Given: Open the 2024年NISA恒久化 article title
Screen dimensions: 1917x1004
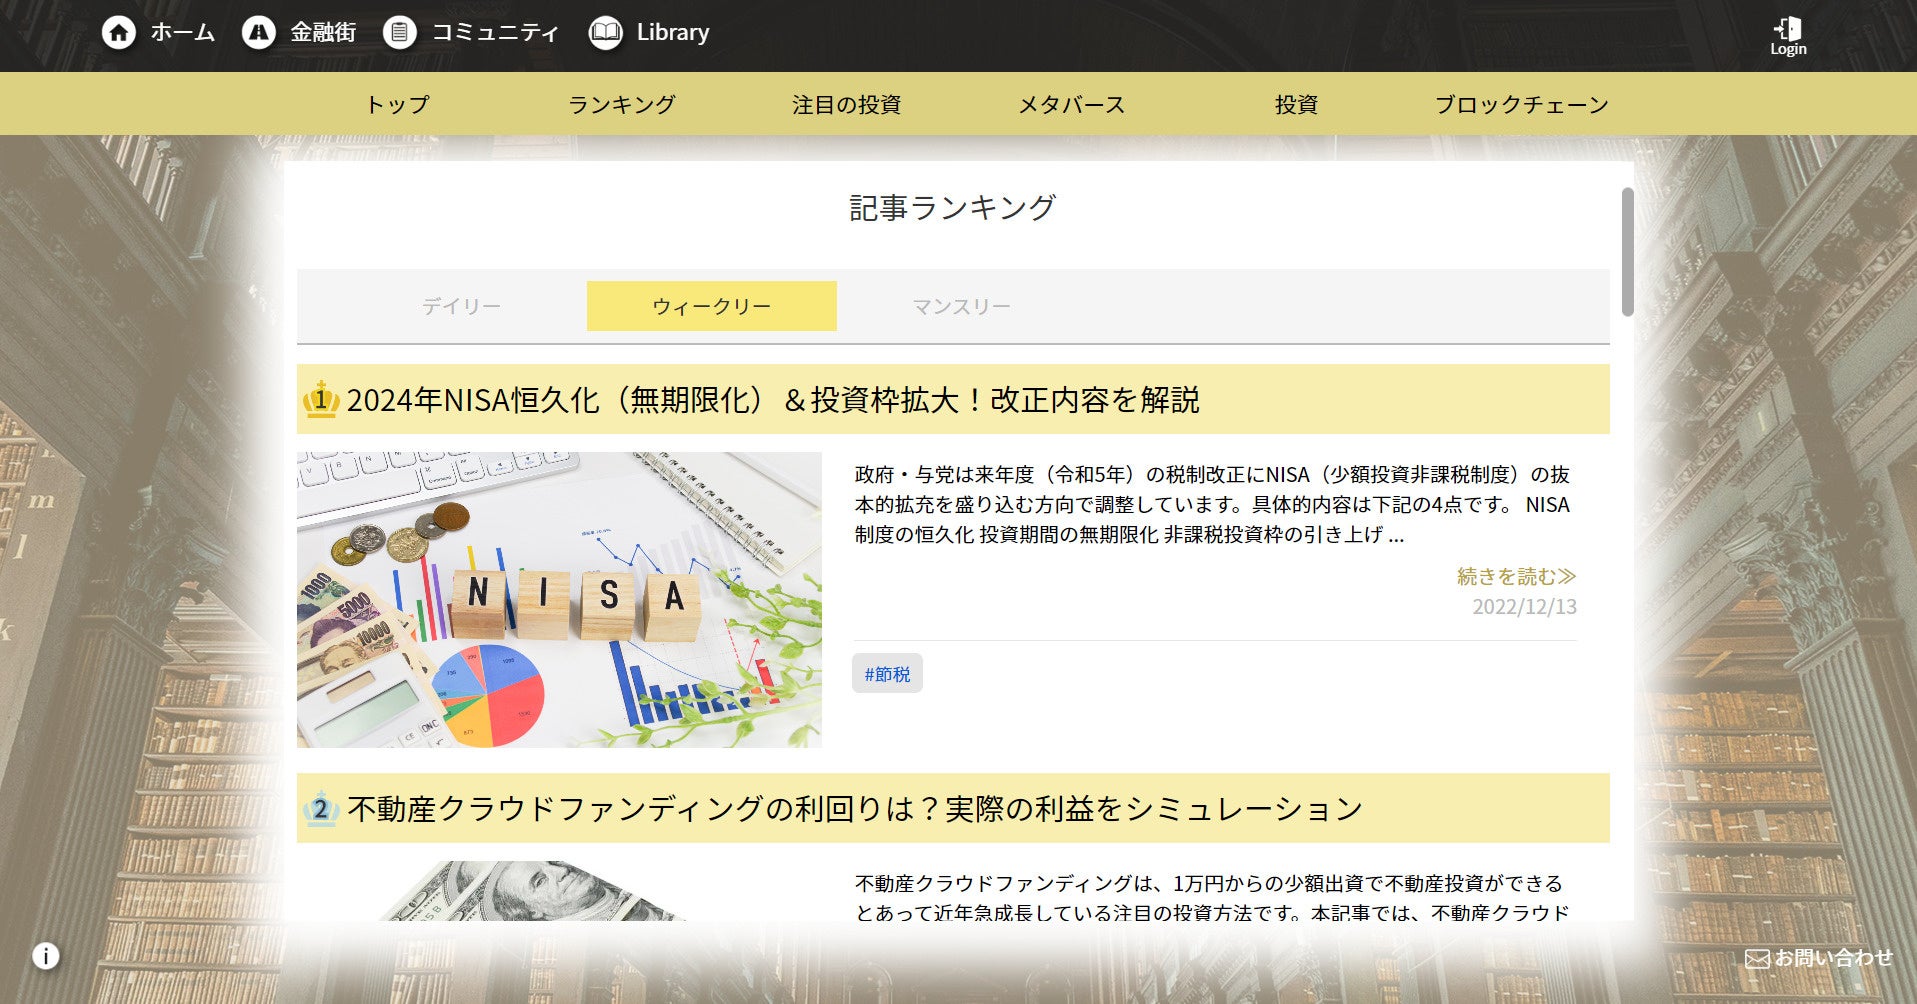Looking at the screenshot, I should [773, 400].
